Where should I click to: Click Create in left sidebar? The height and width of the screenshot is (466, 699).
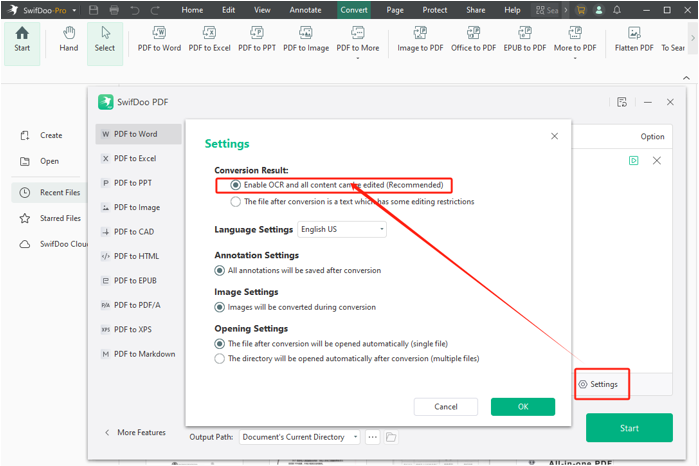click(x=41, y=135)
